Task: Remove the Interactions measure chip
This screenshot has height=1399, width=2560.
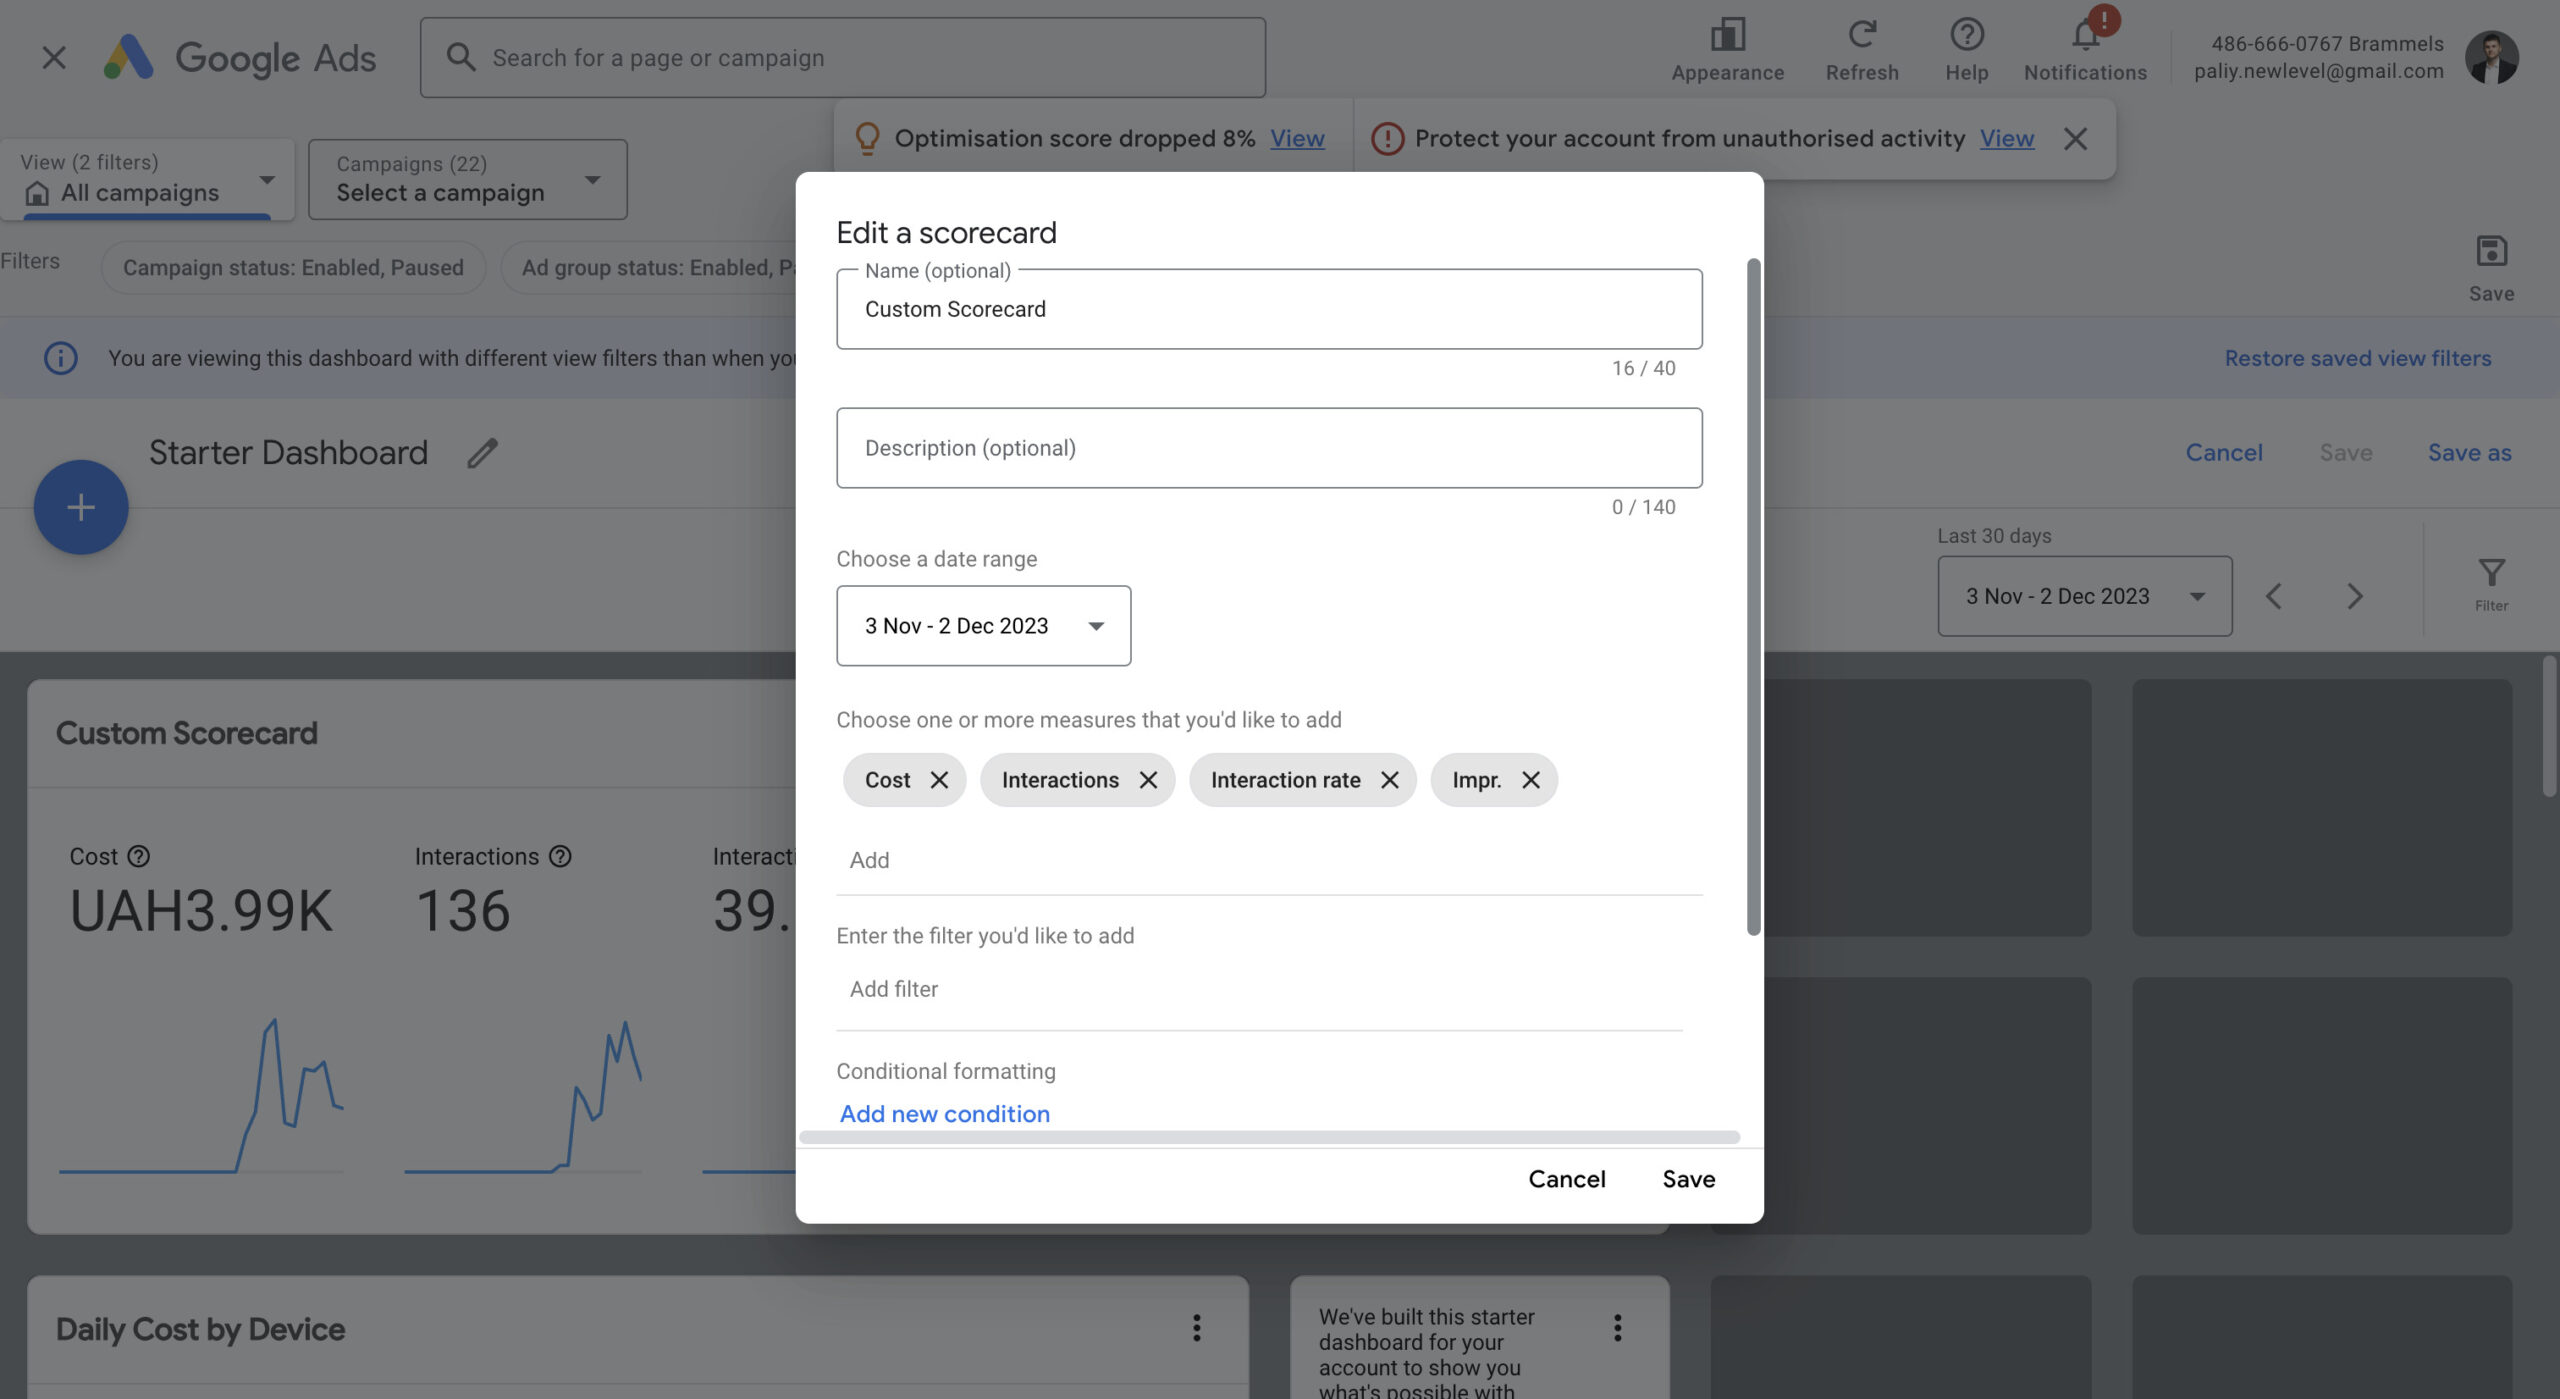Action: tap(1148, 780)
